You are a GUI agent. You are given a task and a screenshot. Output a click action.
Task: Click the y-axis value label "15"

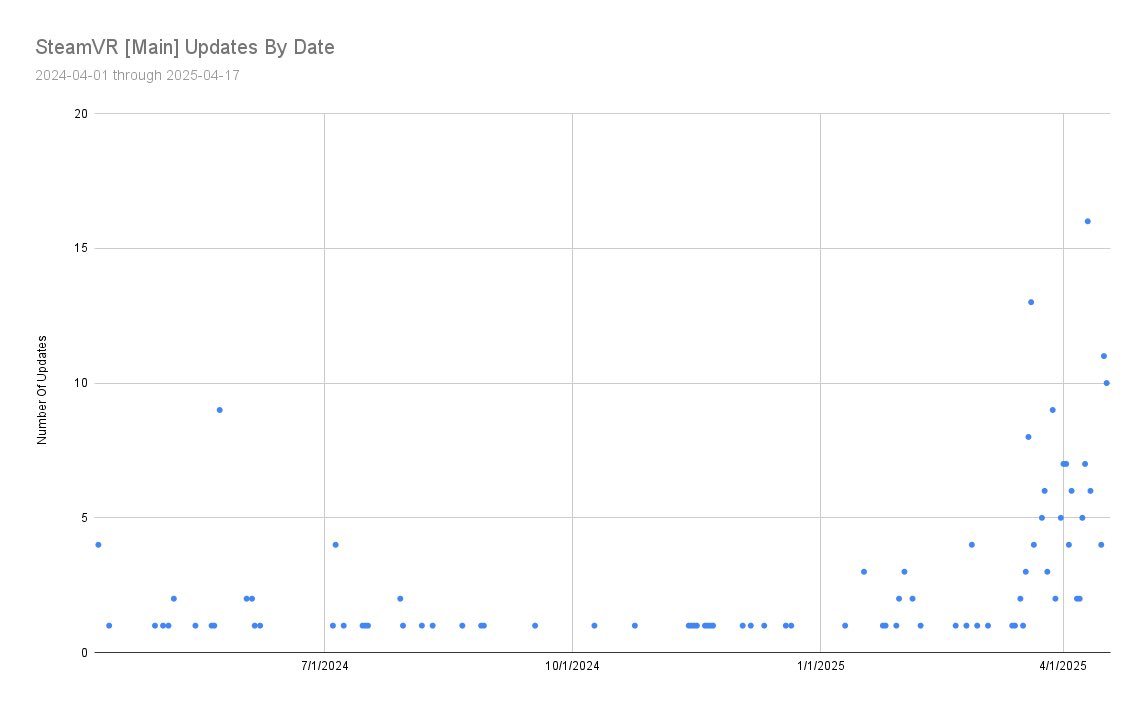click(82, 249)
